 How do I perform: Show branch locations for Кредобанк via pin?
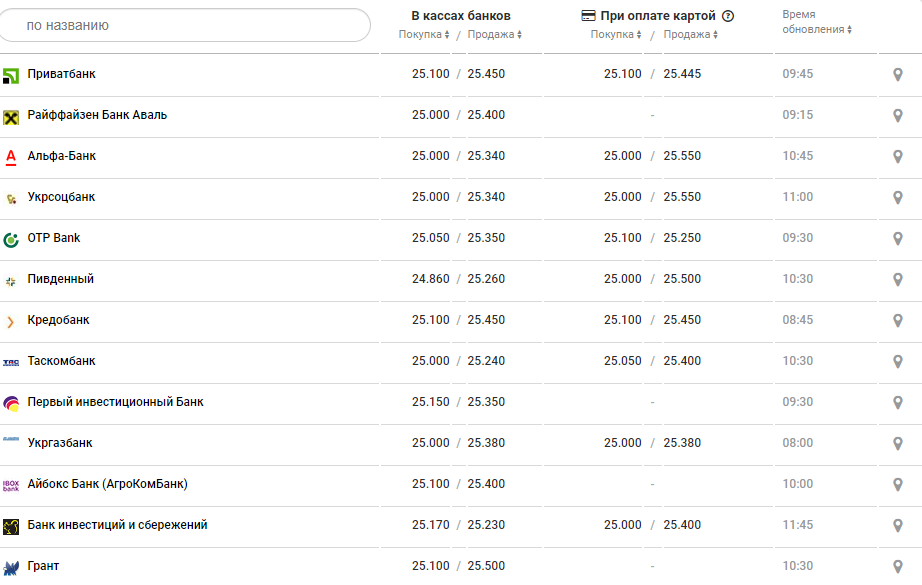tap(897, 321)
